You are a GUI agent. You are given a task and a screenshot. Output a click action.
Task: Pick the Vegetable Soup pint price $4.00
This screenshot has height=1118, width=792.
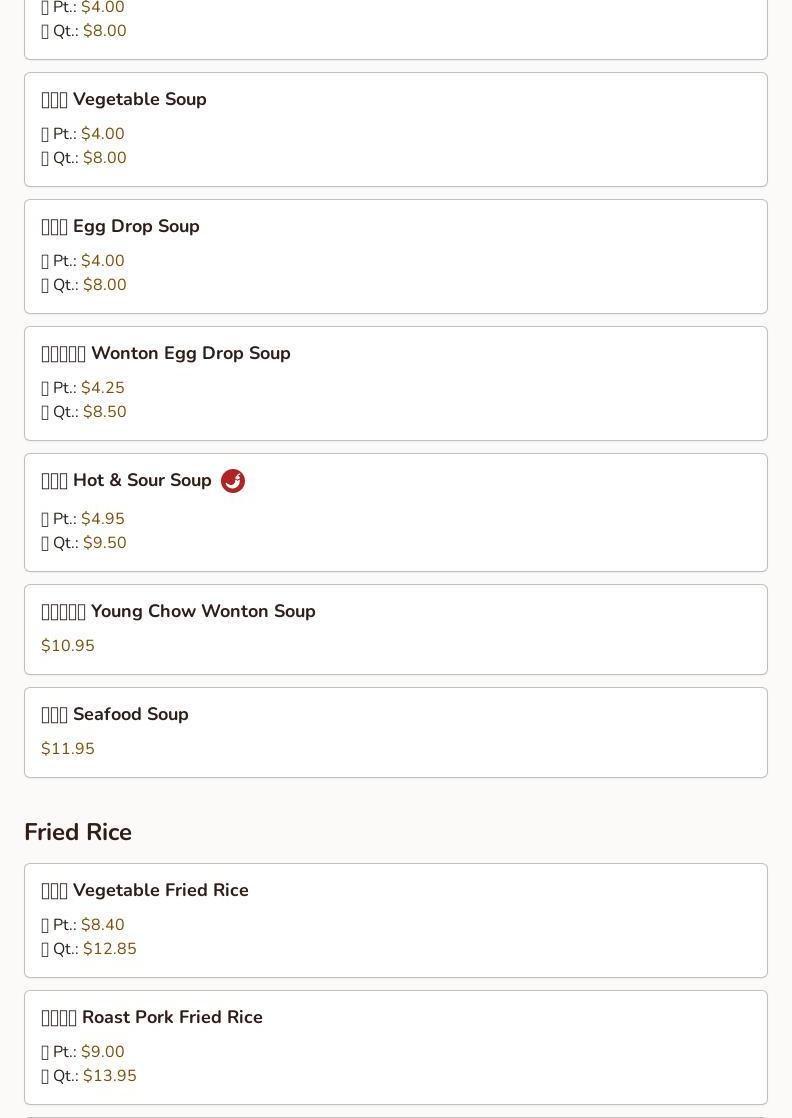pos(102,134)
